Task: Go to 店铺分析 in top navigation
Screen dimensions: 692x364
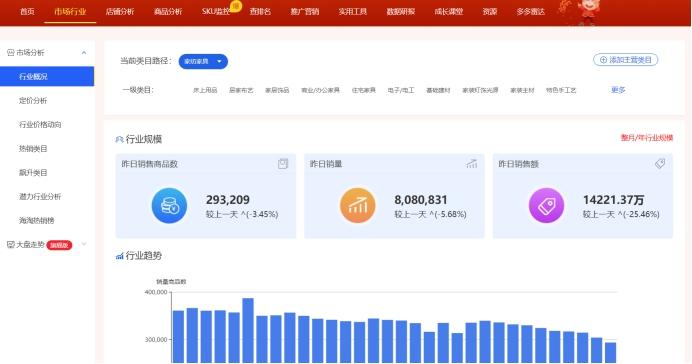Action: tap(120, 12)
